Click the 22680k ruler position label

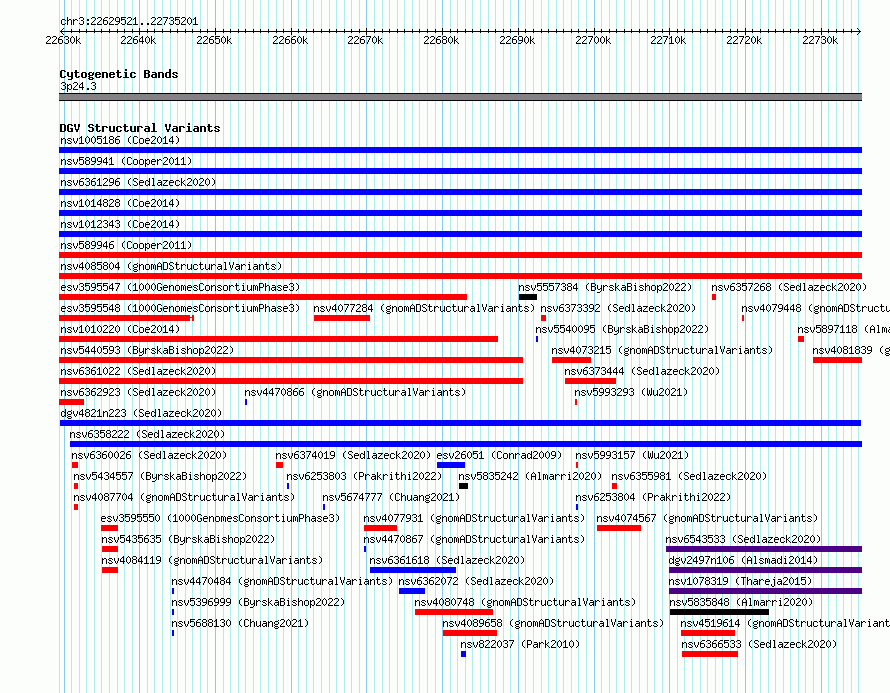[x=441, y=41]
